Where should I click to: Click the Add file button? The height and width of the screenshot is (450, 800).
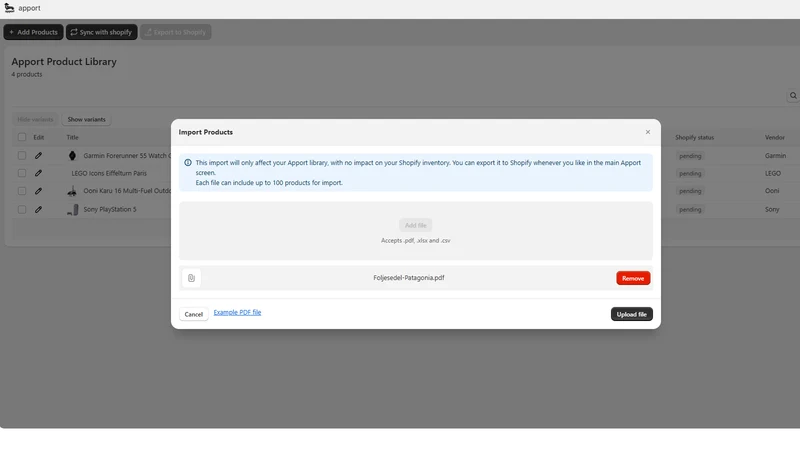click(415, 225)
